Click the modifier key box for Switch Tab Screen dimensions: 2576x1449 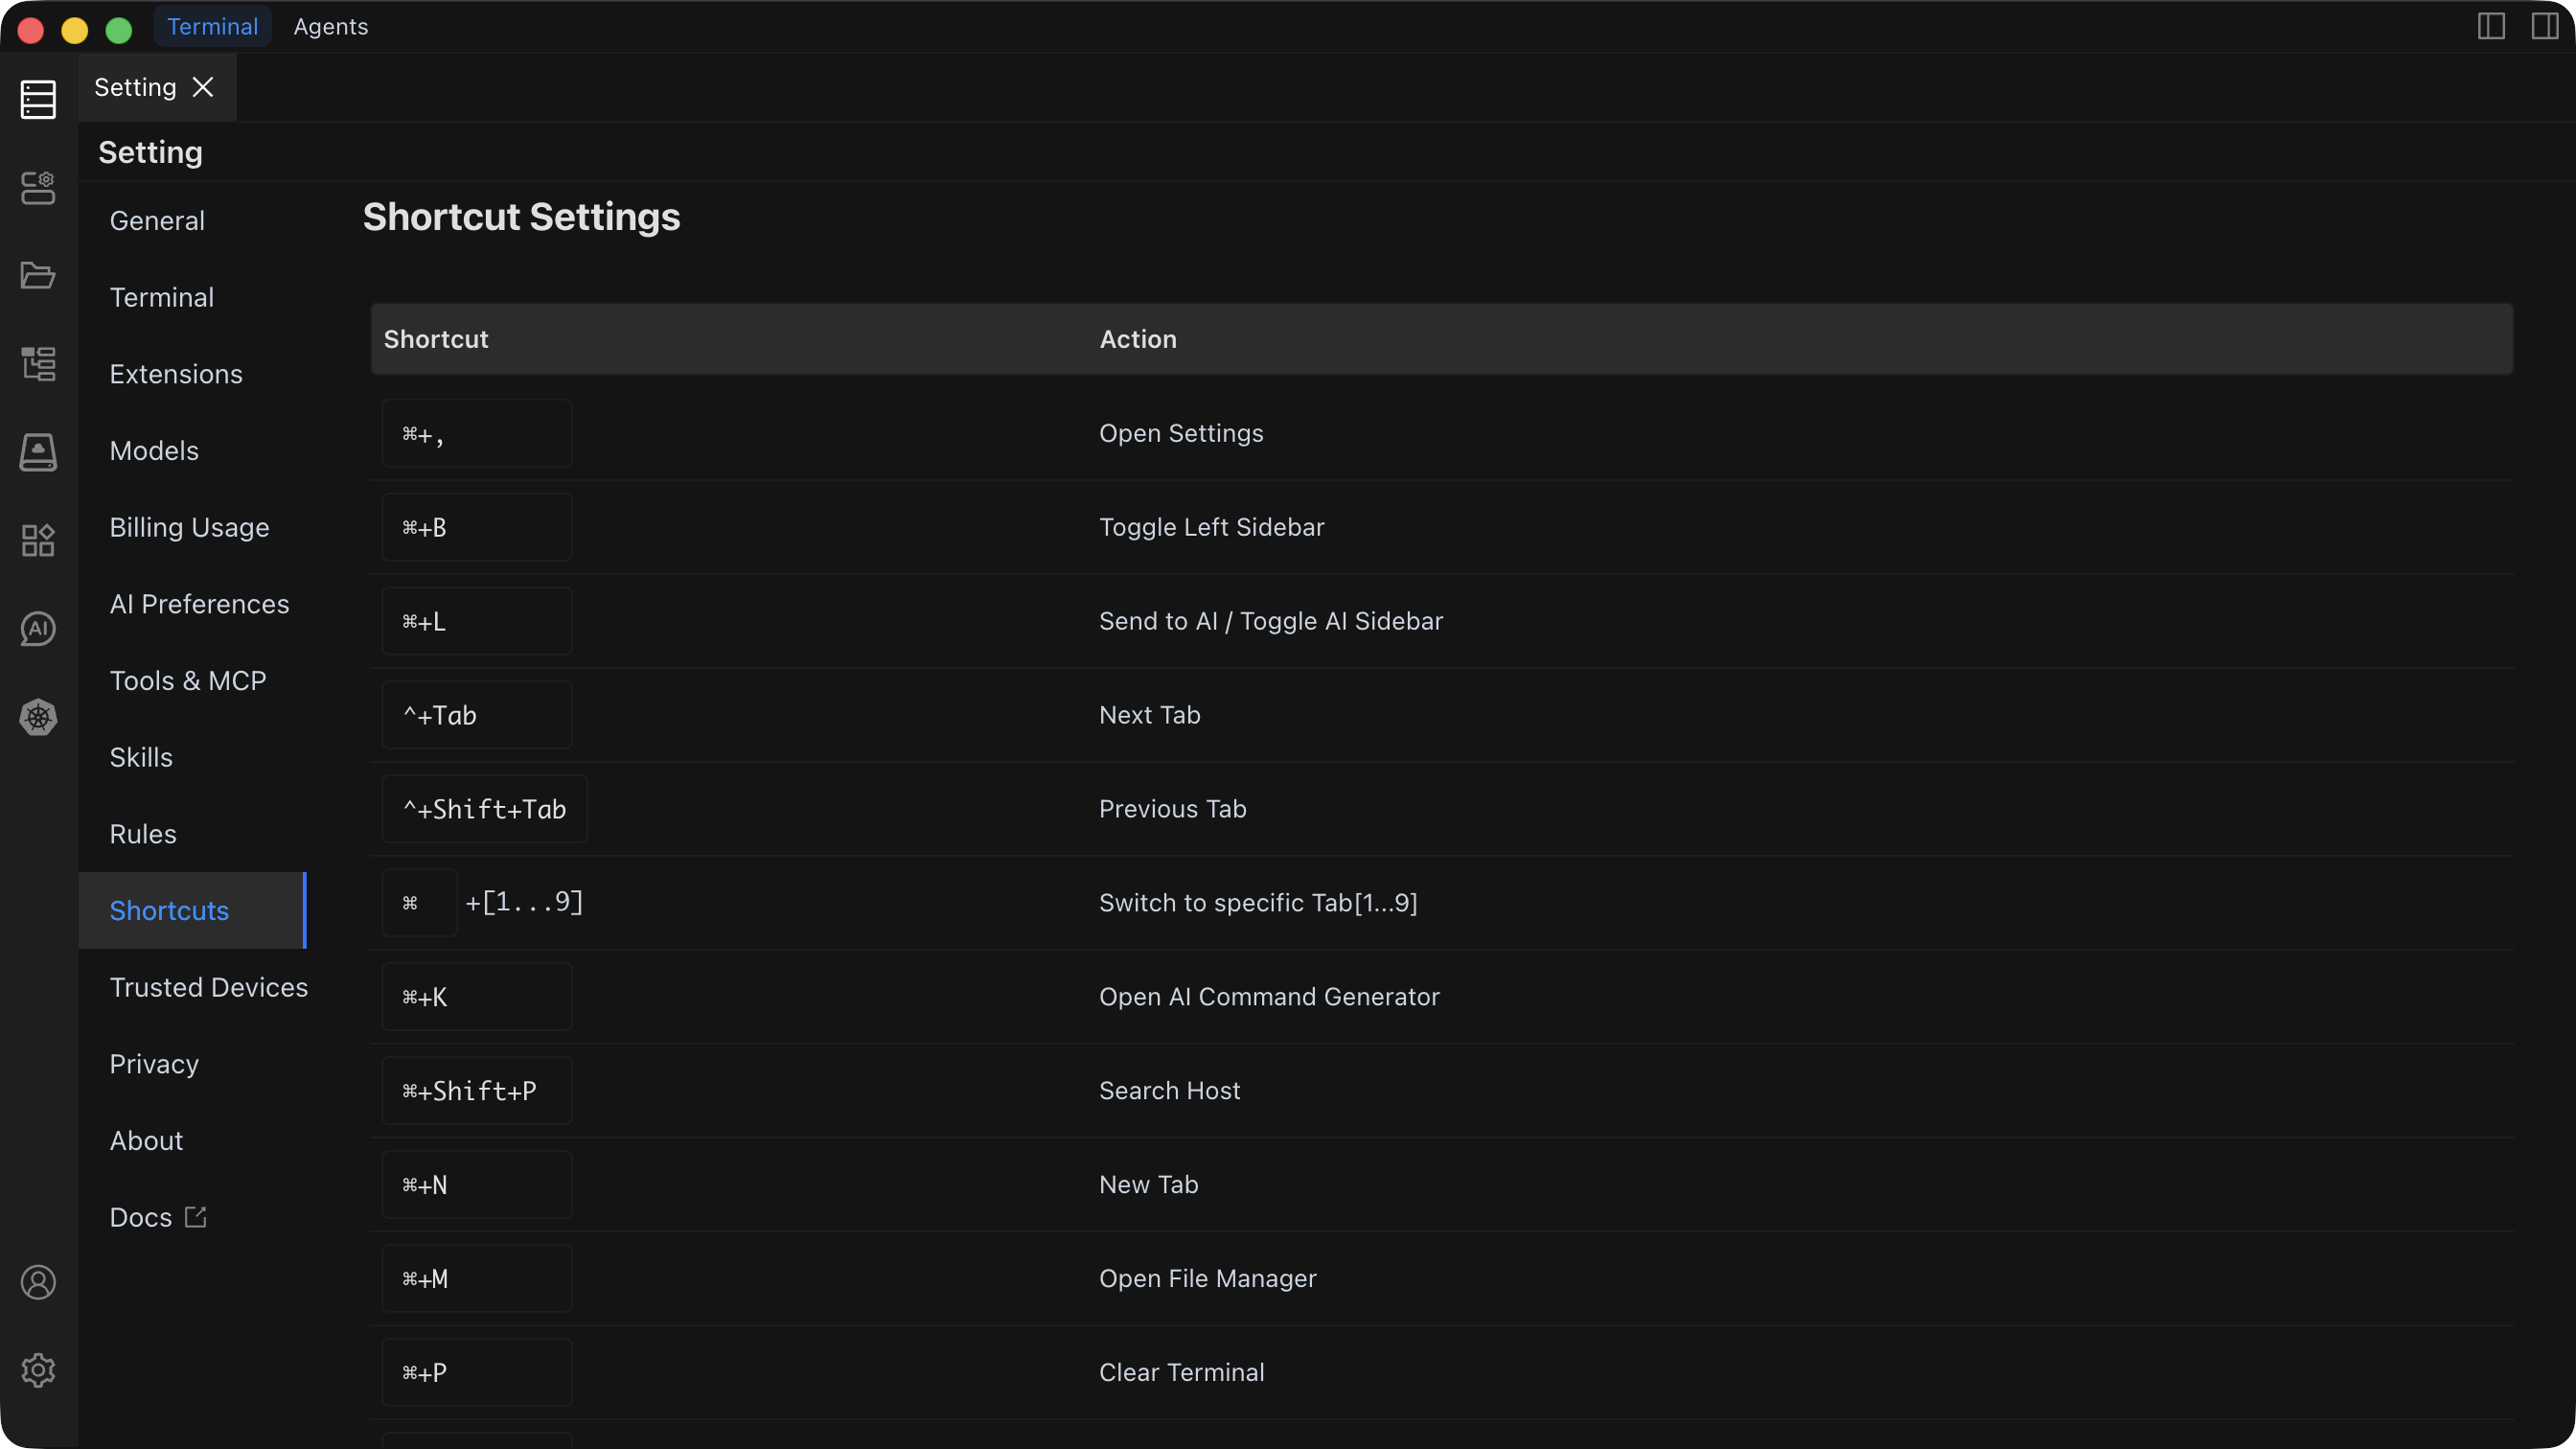click(x=418, y=903)
